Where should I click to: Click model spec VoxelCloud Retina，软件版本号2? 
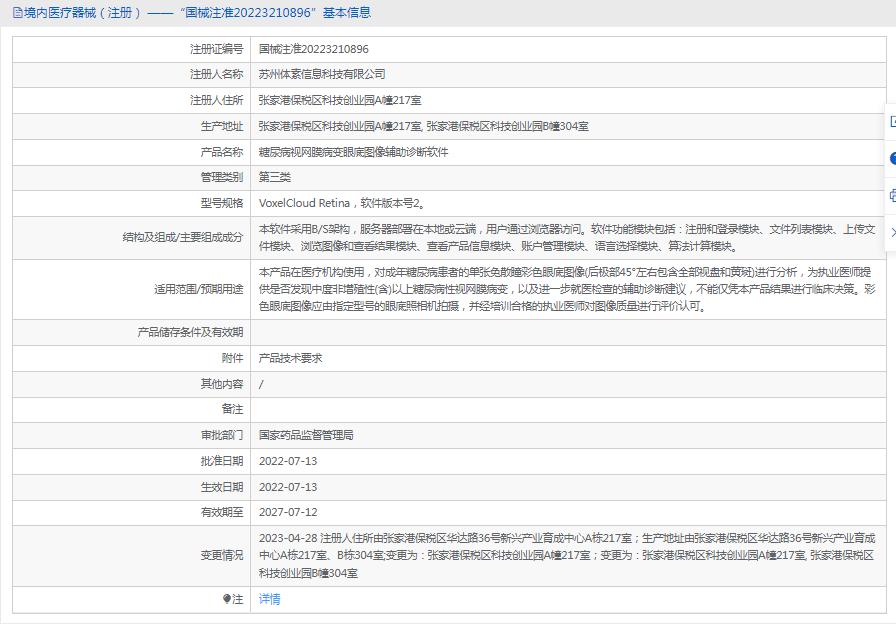pos(341,203)
